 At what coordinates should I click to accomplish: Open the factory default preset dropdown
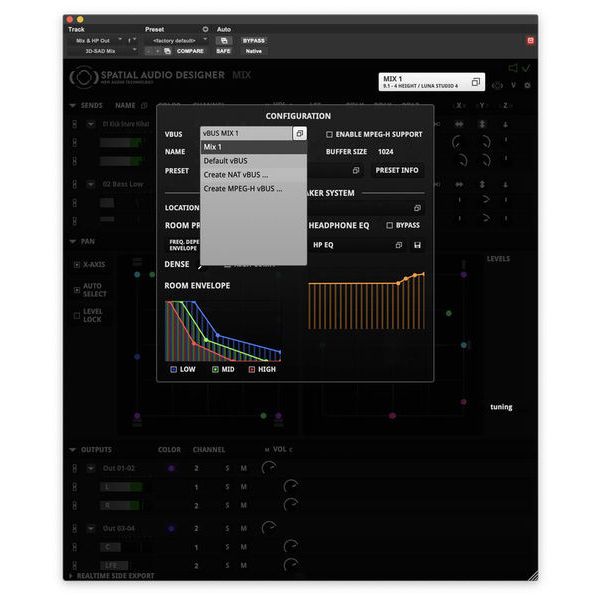(x=176, y=41)
